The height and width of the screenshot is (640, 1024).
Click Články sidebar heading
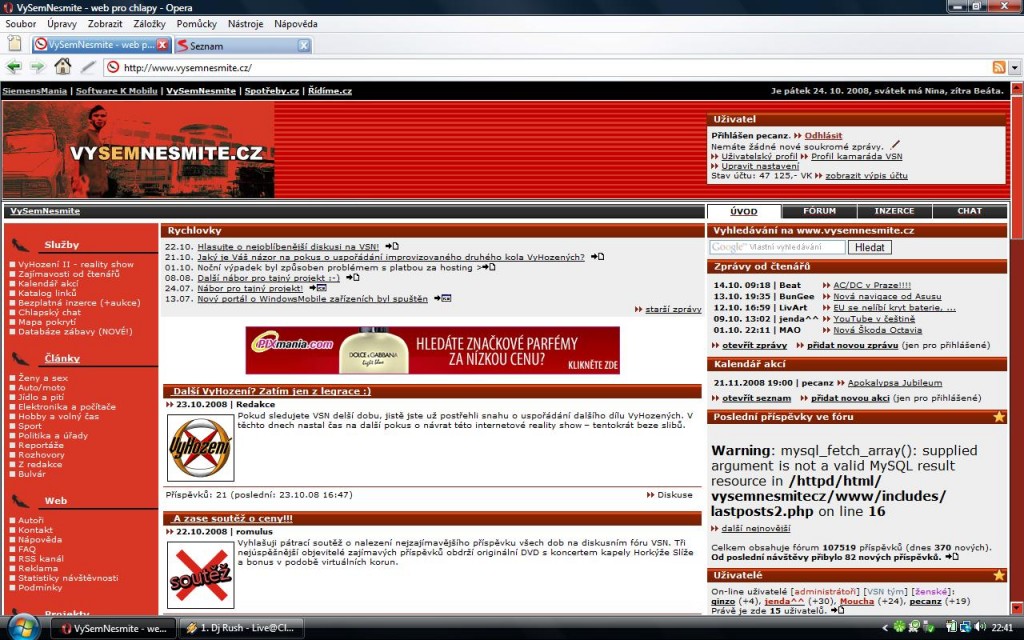point(62,359)
